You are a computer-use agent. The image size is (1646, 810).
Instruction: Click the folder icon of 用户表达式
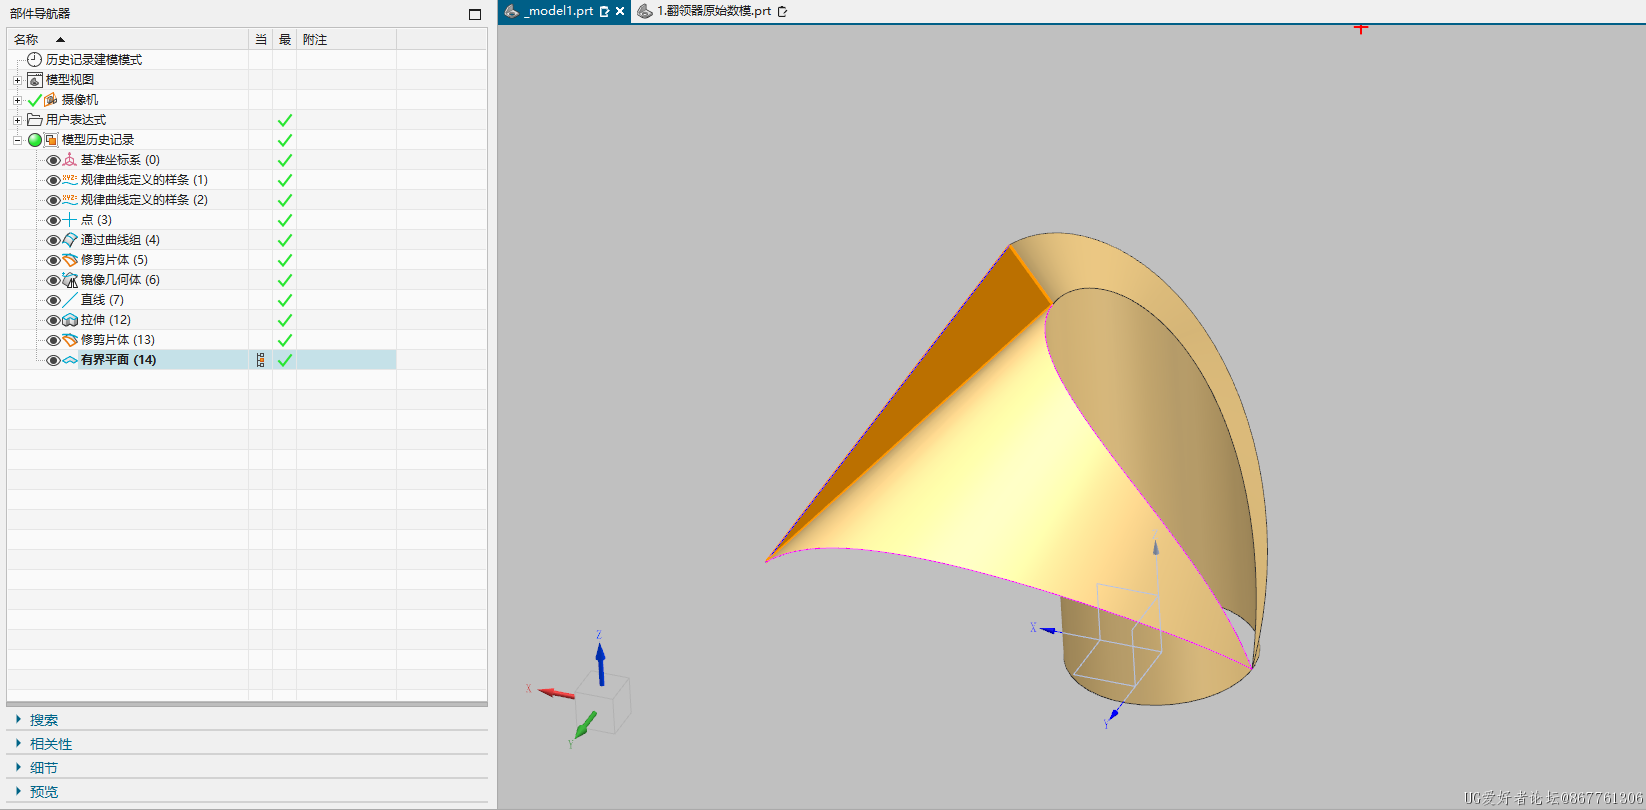tap(35, 120)
